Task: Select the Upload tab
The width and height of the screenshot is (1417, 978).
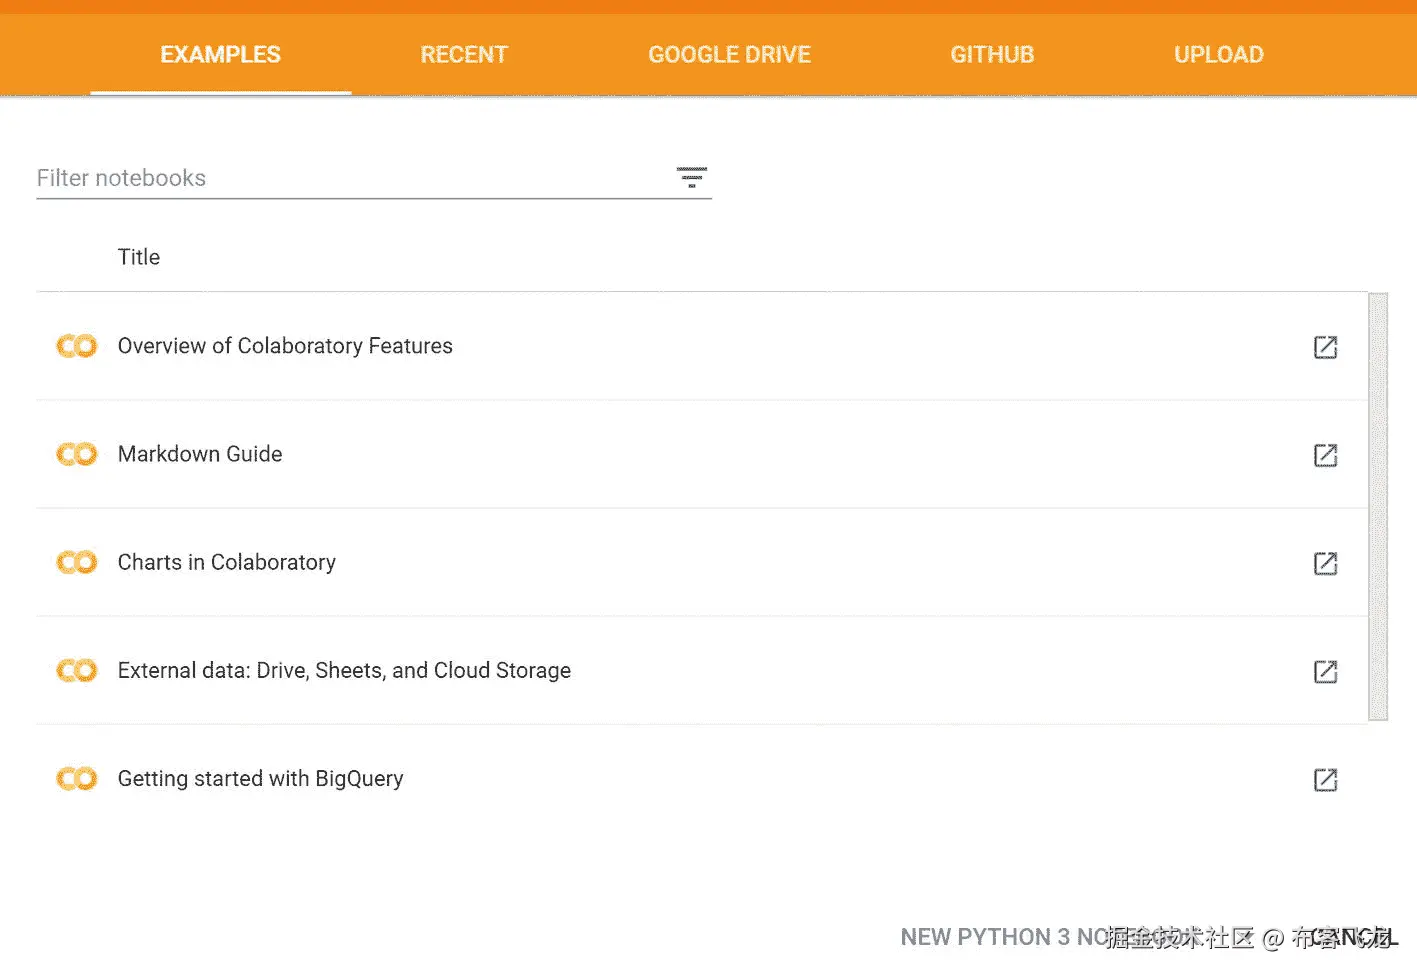Action: [1218, 55]
